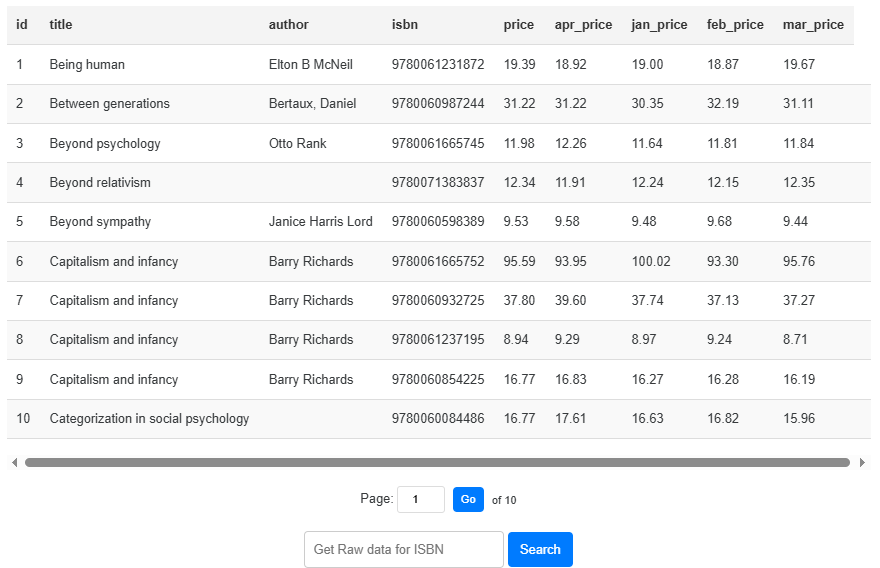Focus the Get Raw data for ISBN field

(x=404, y=549)
